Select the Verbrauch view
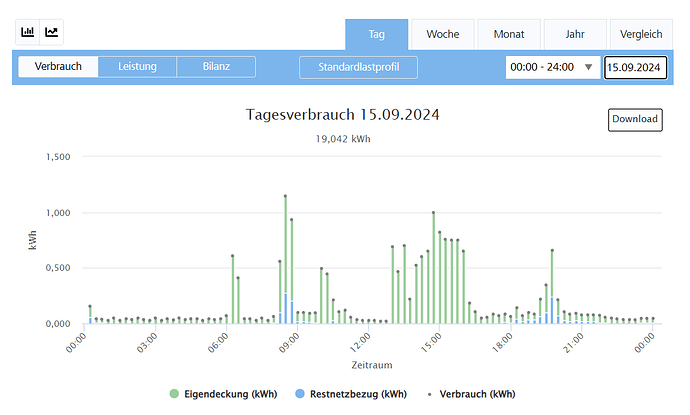This screenshot has width=690, height=415. (x=58, y=66)
